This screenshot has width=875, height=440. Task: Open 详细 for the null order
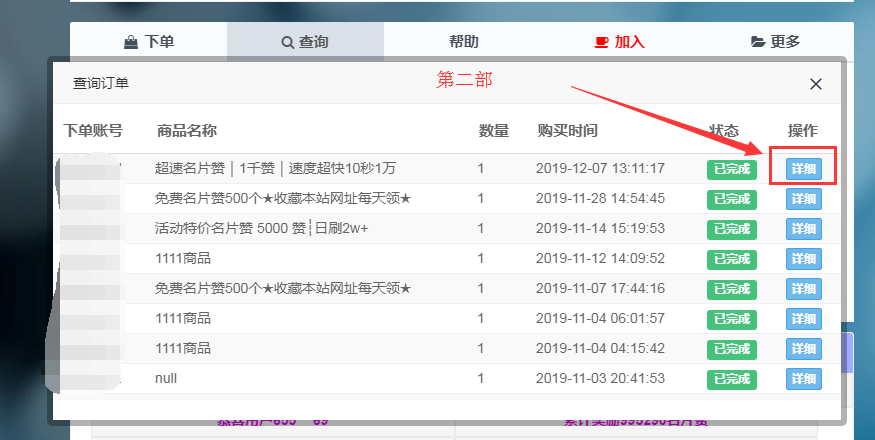[x=804, y=379]
